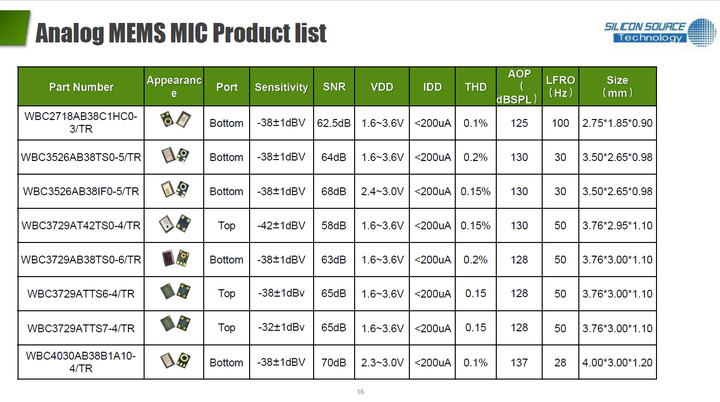Click the 70dB SNR value
The width and height of the screenshot is (720, 402).
tap(334, 361)
